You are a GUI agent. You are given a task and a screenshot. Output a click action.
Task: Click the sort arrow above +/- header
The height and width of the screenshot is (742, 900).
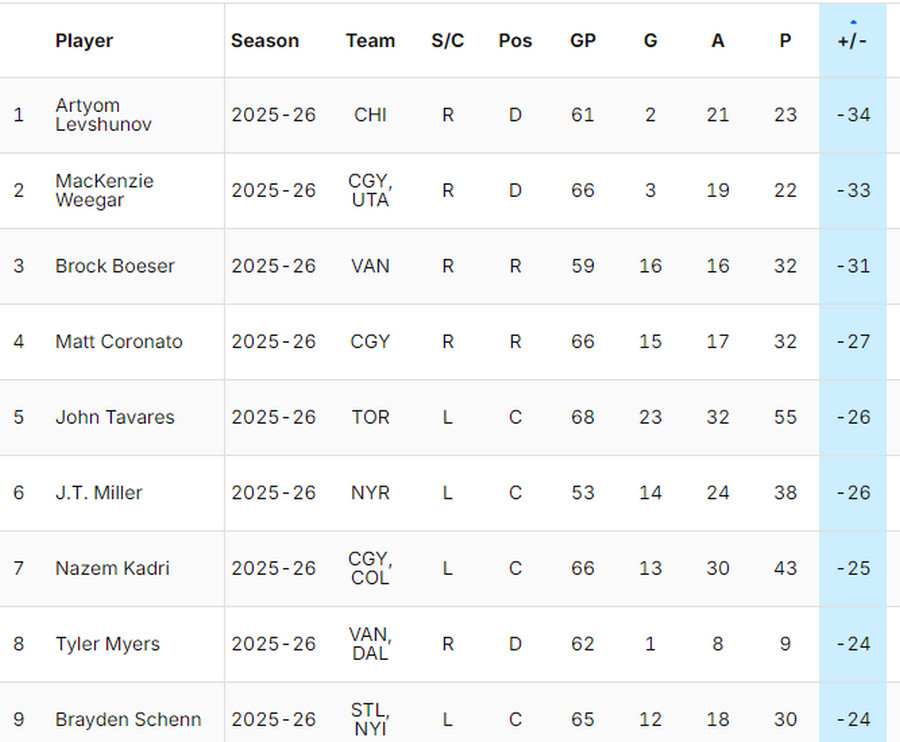pyautogui.click(x=853, y=21)
